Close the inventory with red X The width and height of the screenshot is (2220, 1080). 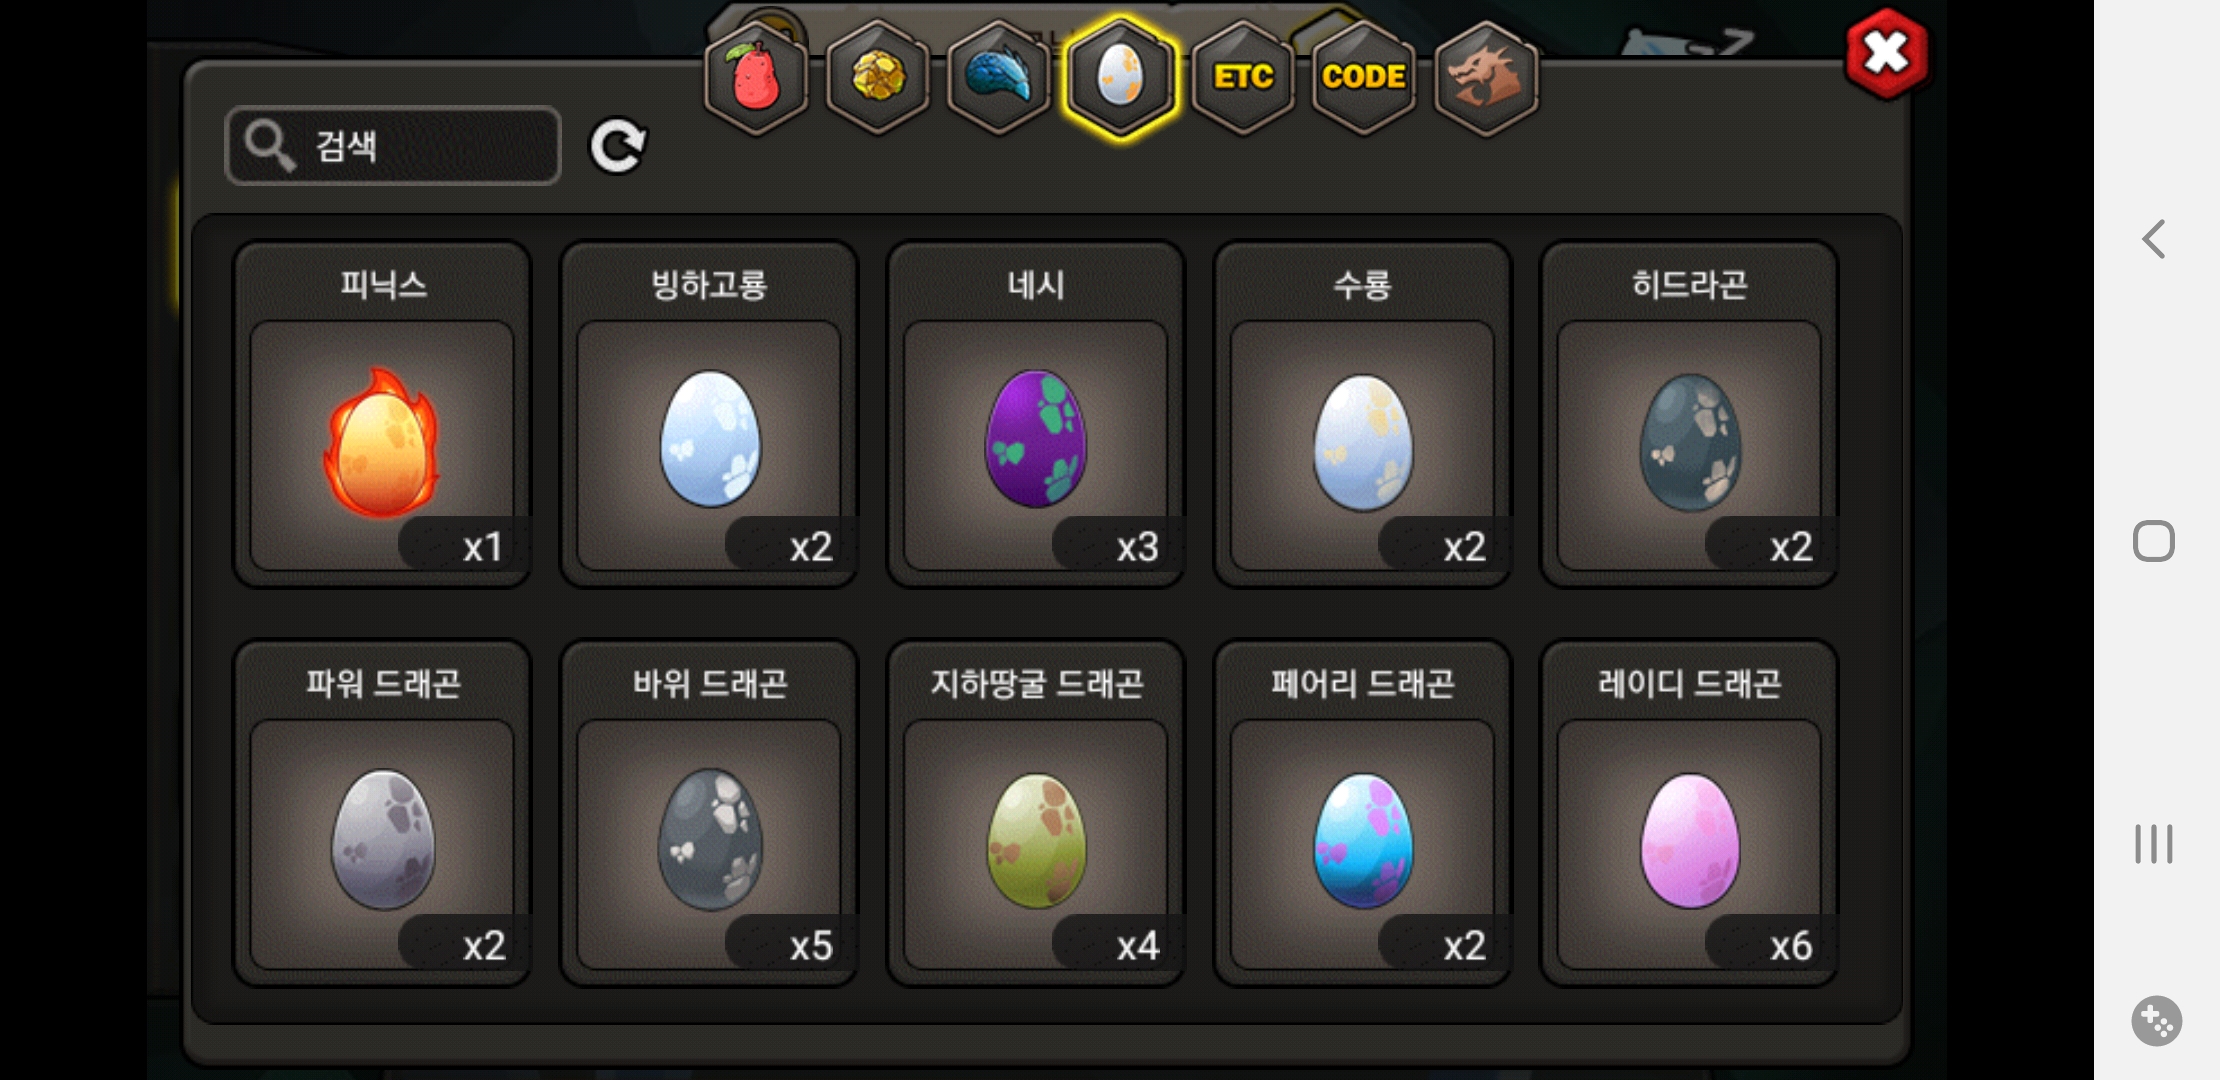click(1887, 53)
